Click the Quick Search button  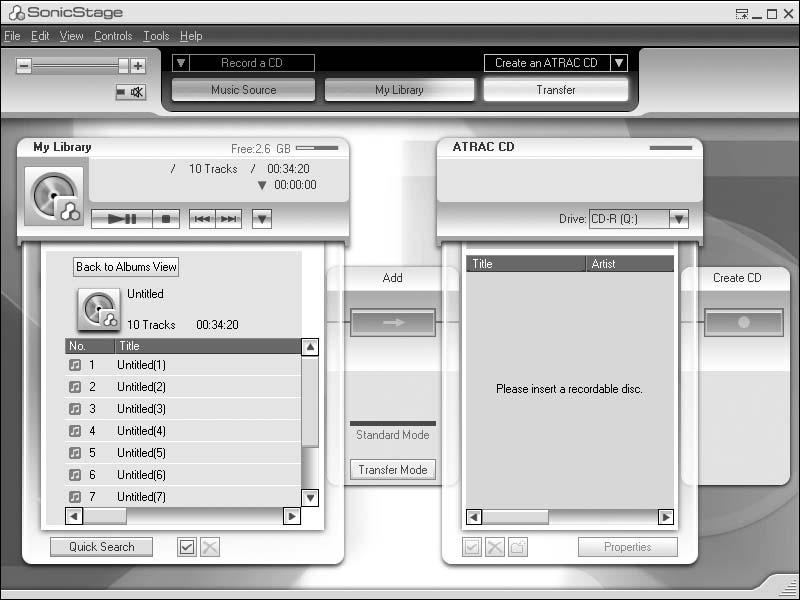click(102, 547)
